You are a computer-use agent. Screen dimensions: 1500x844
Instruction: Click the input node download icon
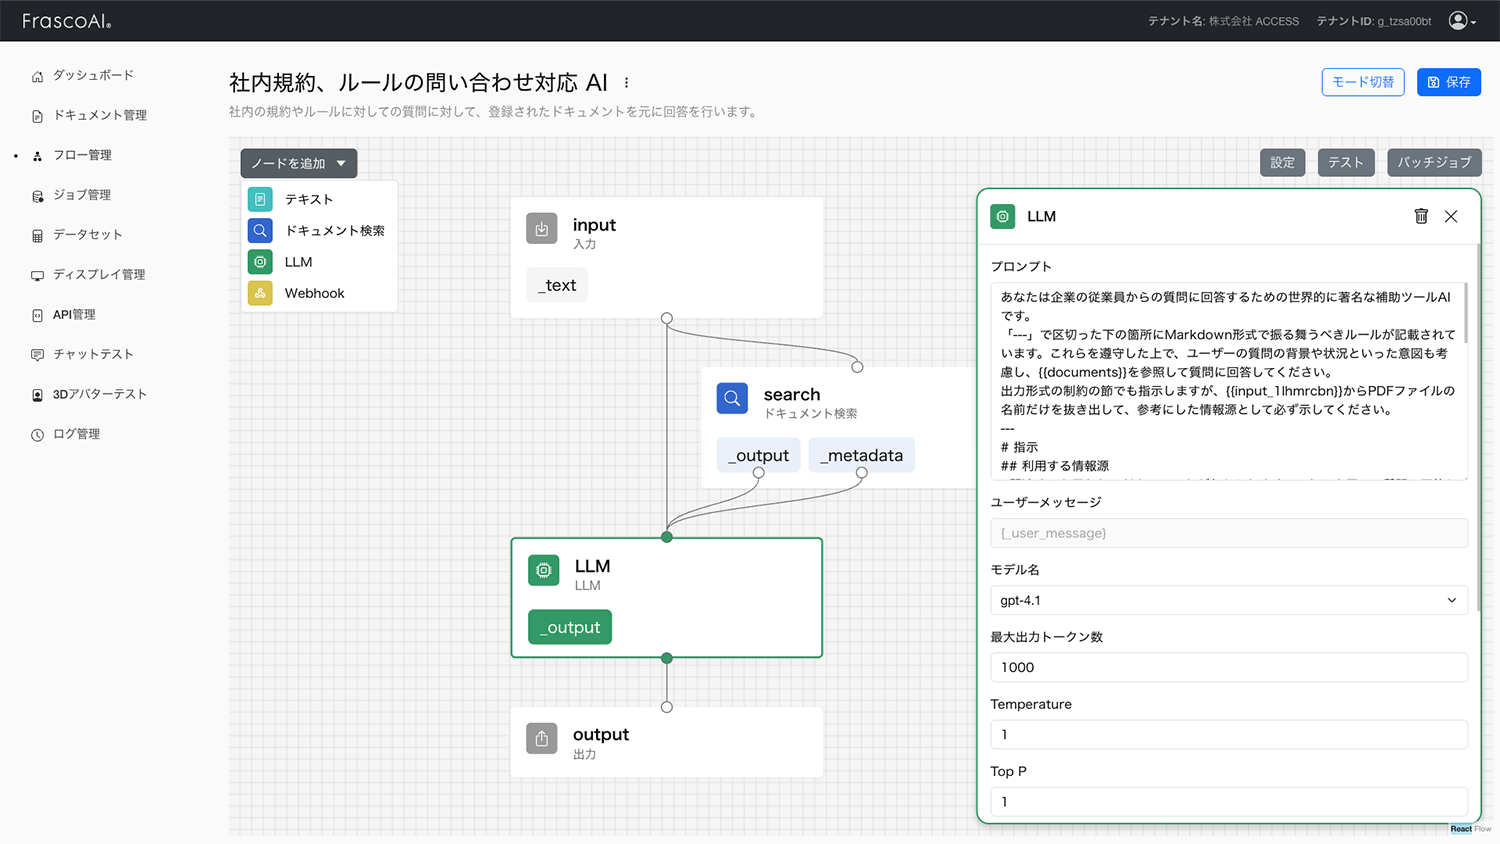coord(541,229)
